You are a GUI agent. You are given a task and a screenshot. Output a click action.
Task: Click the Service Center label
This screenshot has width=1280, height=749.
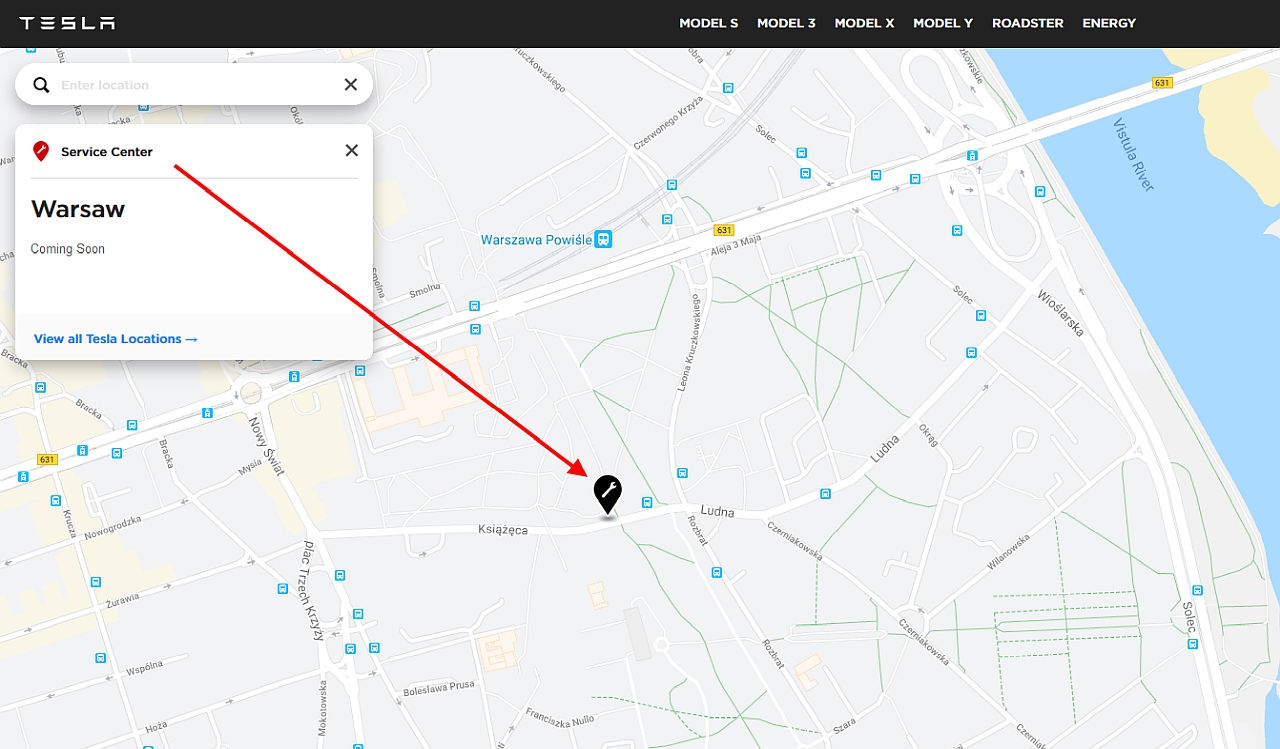click(x=107, y=152)
